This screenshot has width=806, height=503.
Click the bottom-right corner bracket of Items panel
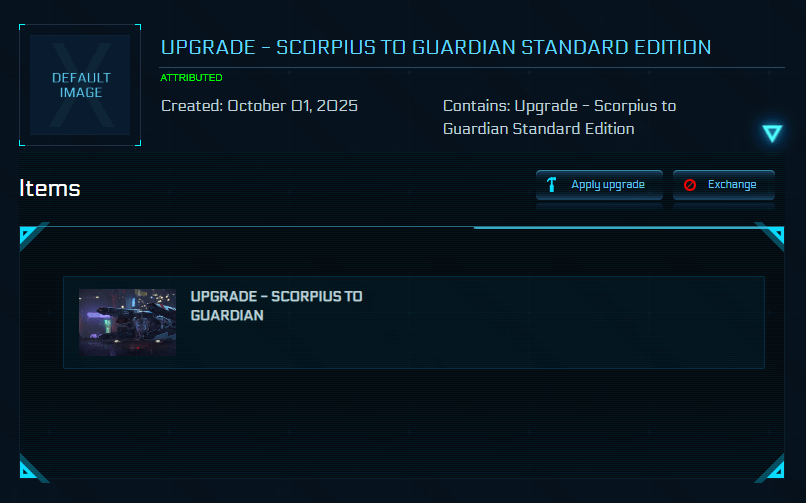tap(772, 469)
